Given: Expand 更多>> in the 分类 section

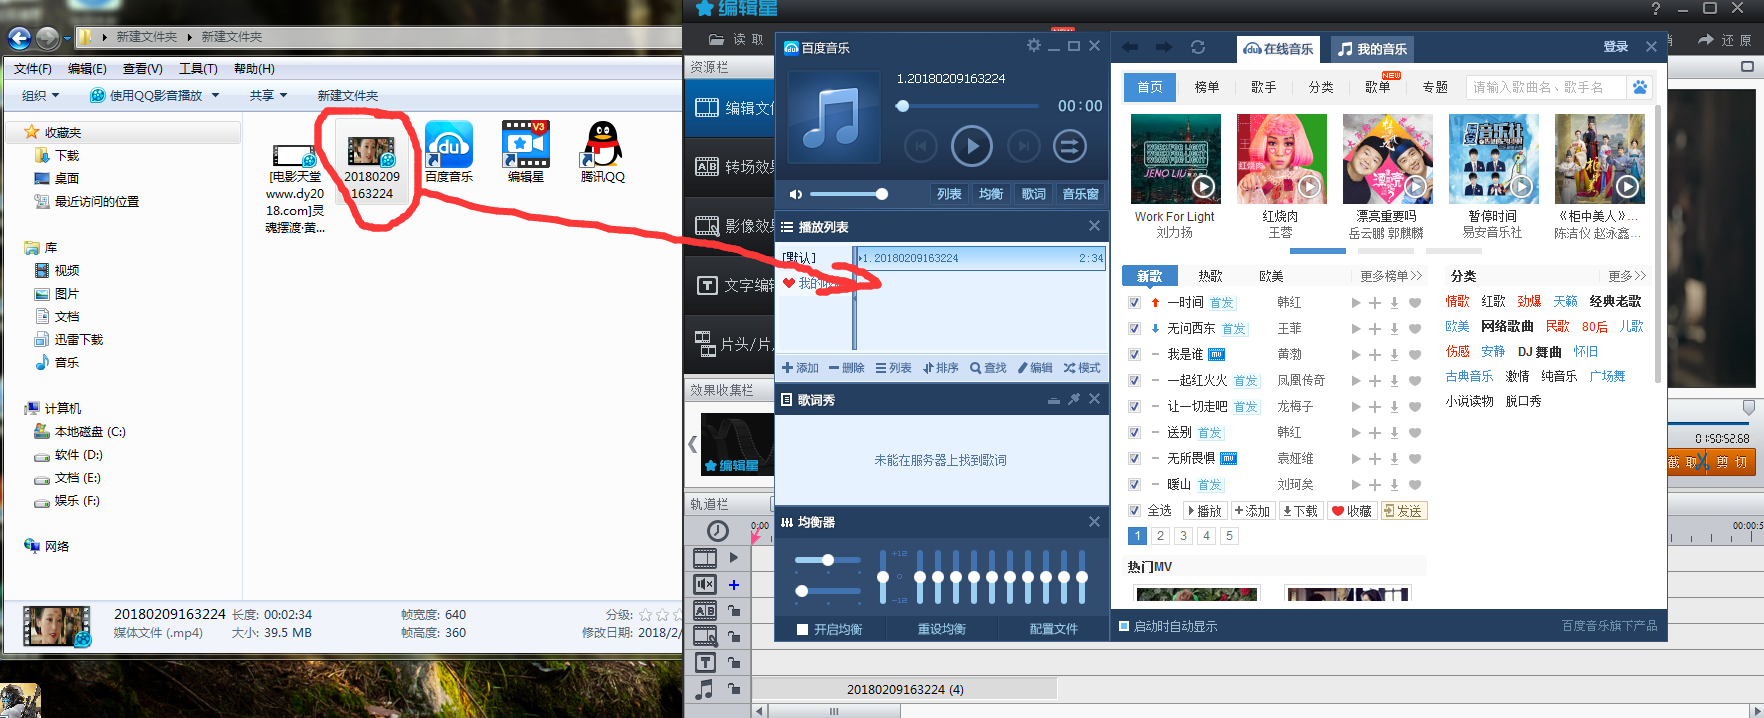Looking at the screenshot, I should tap(1627, 276).
